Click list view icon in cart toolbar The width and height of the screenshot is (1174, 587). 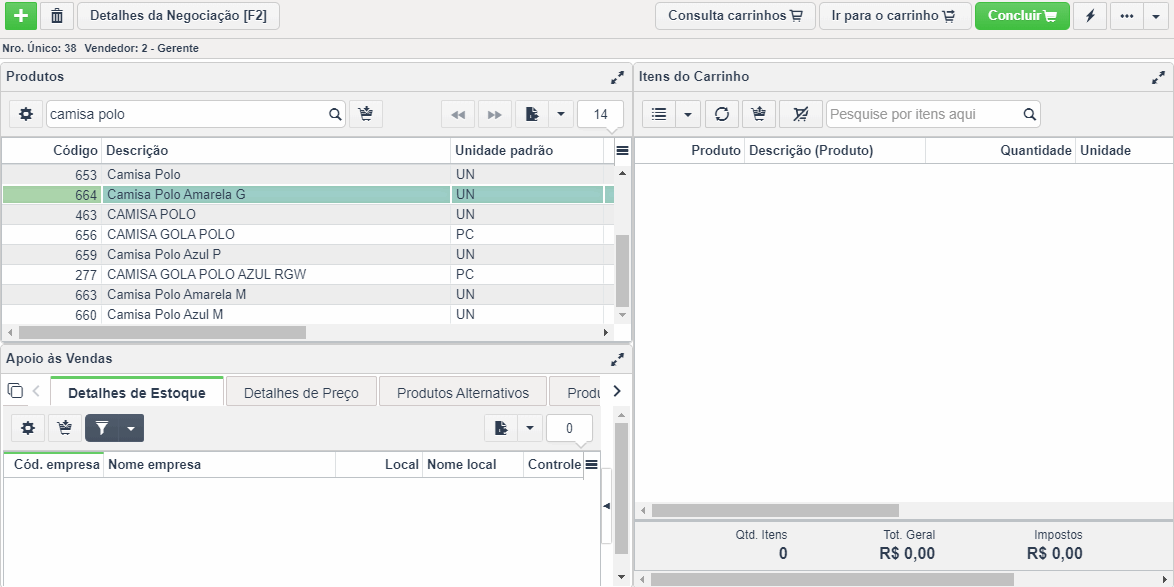tap(659, 114)
